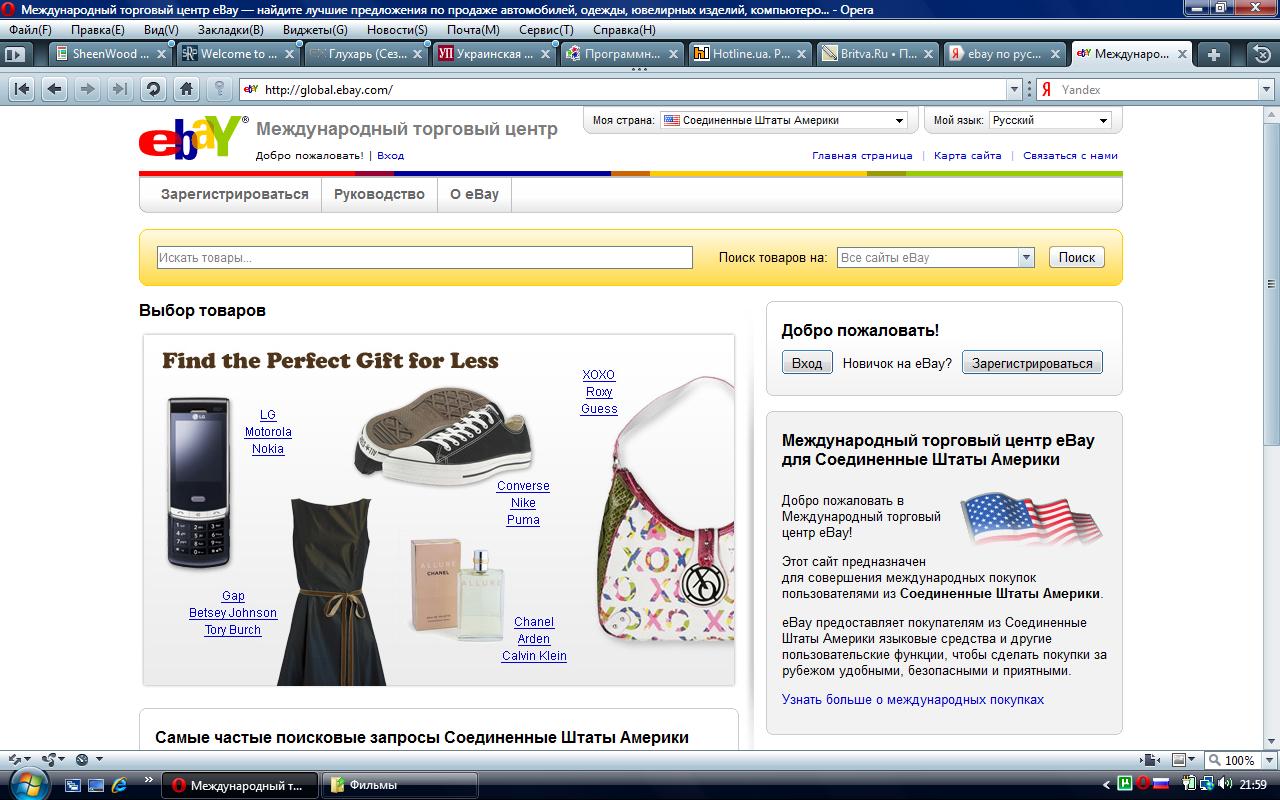The image size is (1280, 800).
Task: Toggle the Opera side panel button
Action: point(15,54)
